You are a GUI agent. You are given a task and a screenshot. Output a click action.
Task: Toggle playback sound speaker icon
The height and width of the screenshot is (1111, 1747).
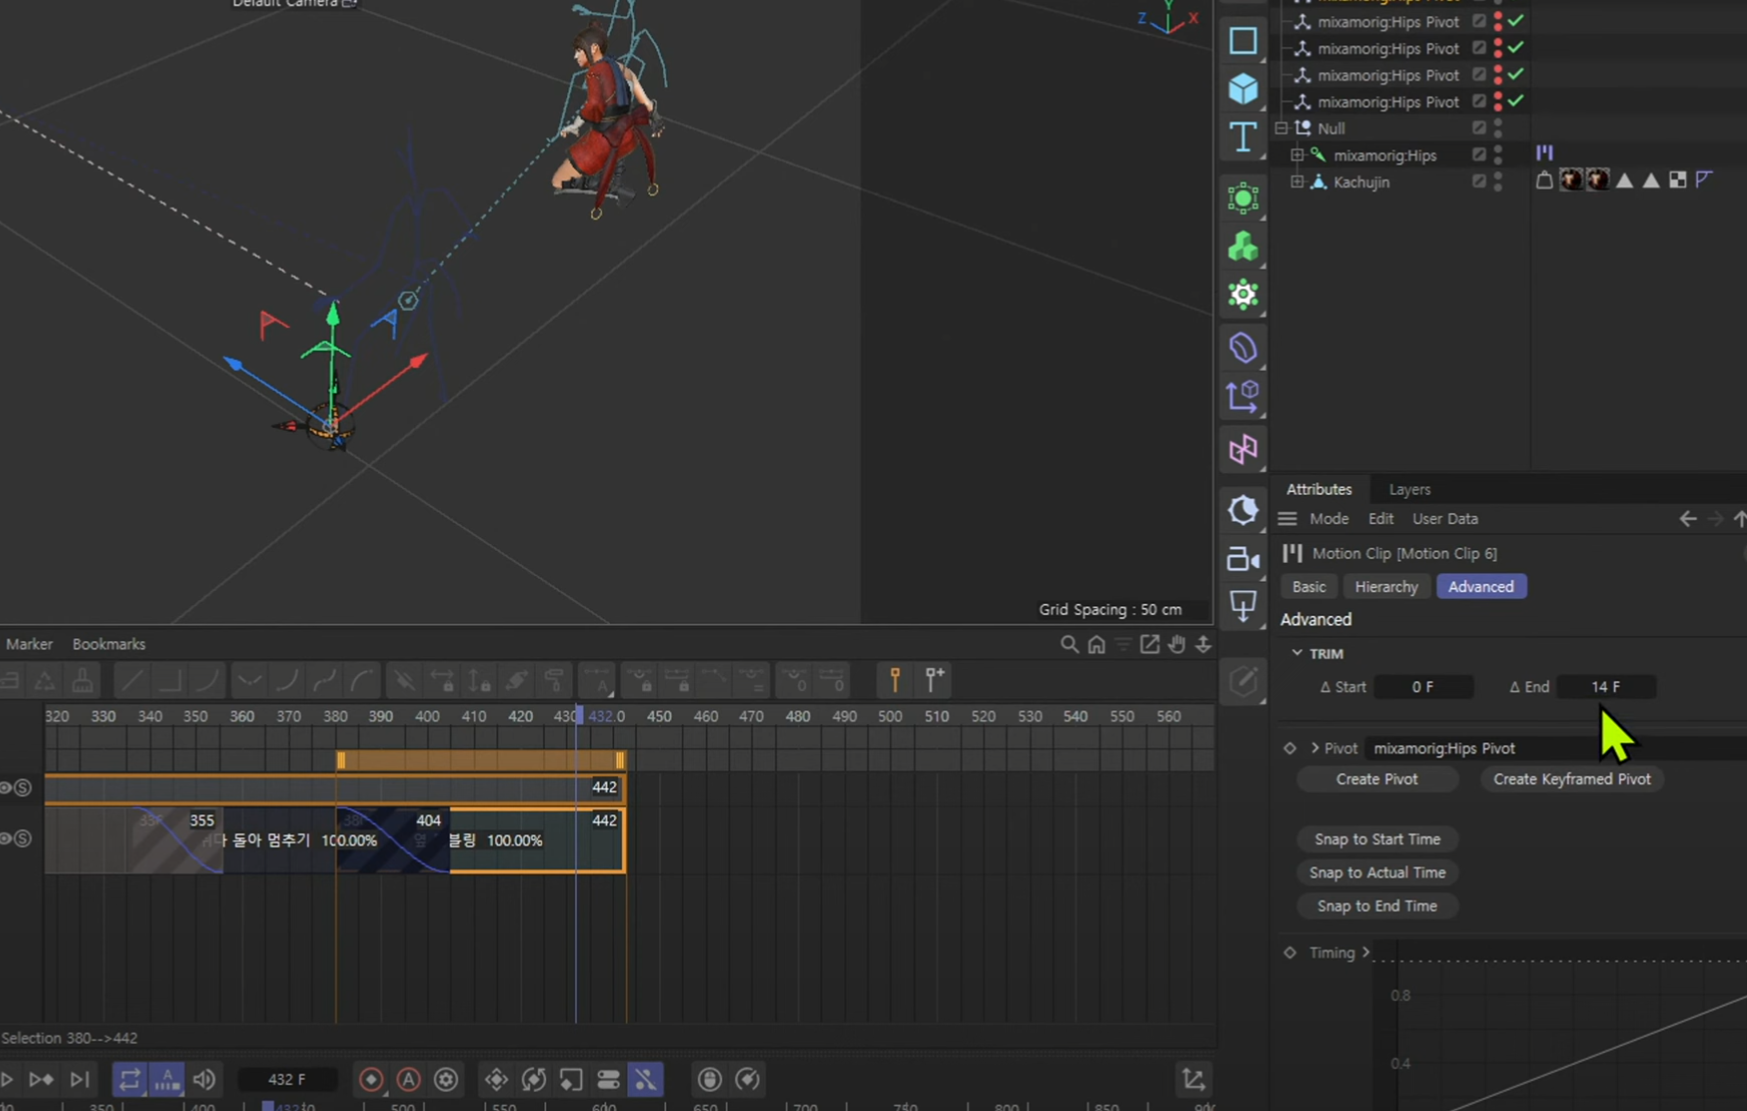point(204,1079)
